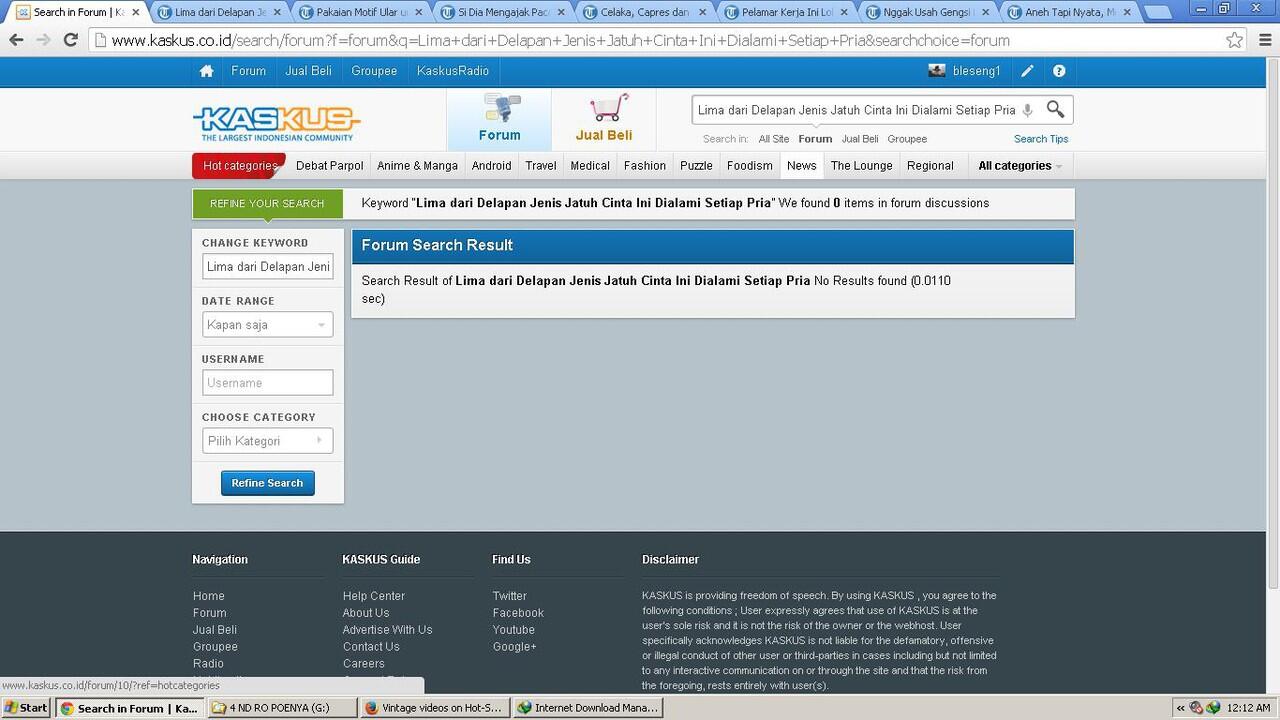The width and height of the screenshot is (1280, 720).
Task: Open the pencil create-post icon
Action: point(1027,71)
